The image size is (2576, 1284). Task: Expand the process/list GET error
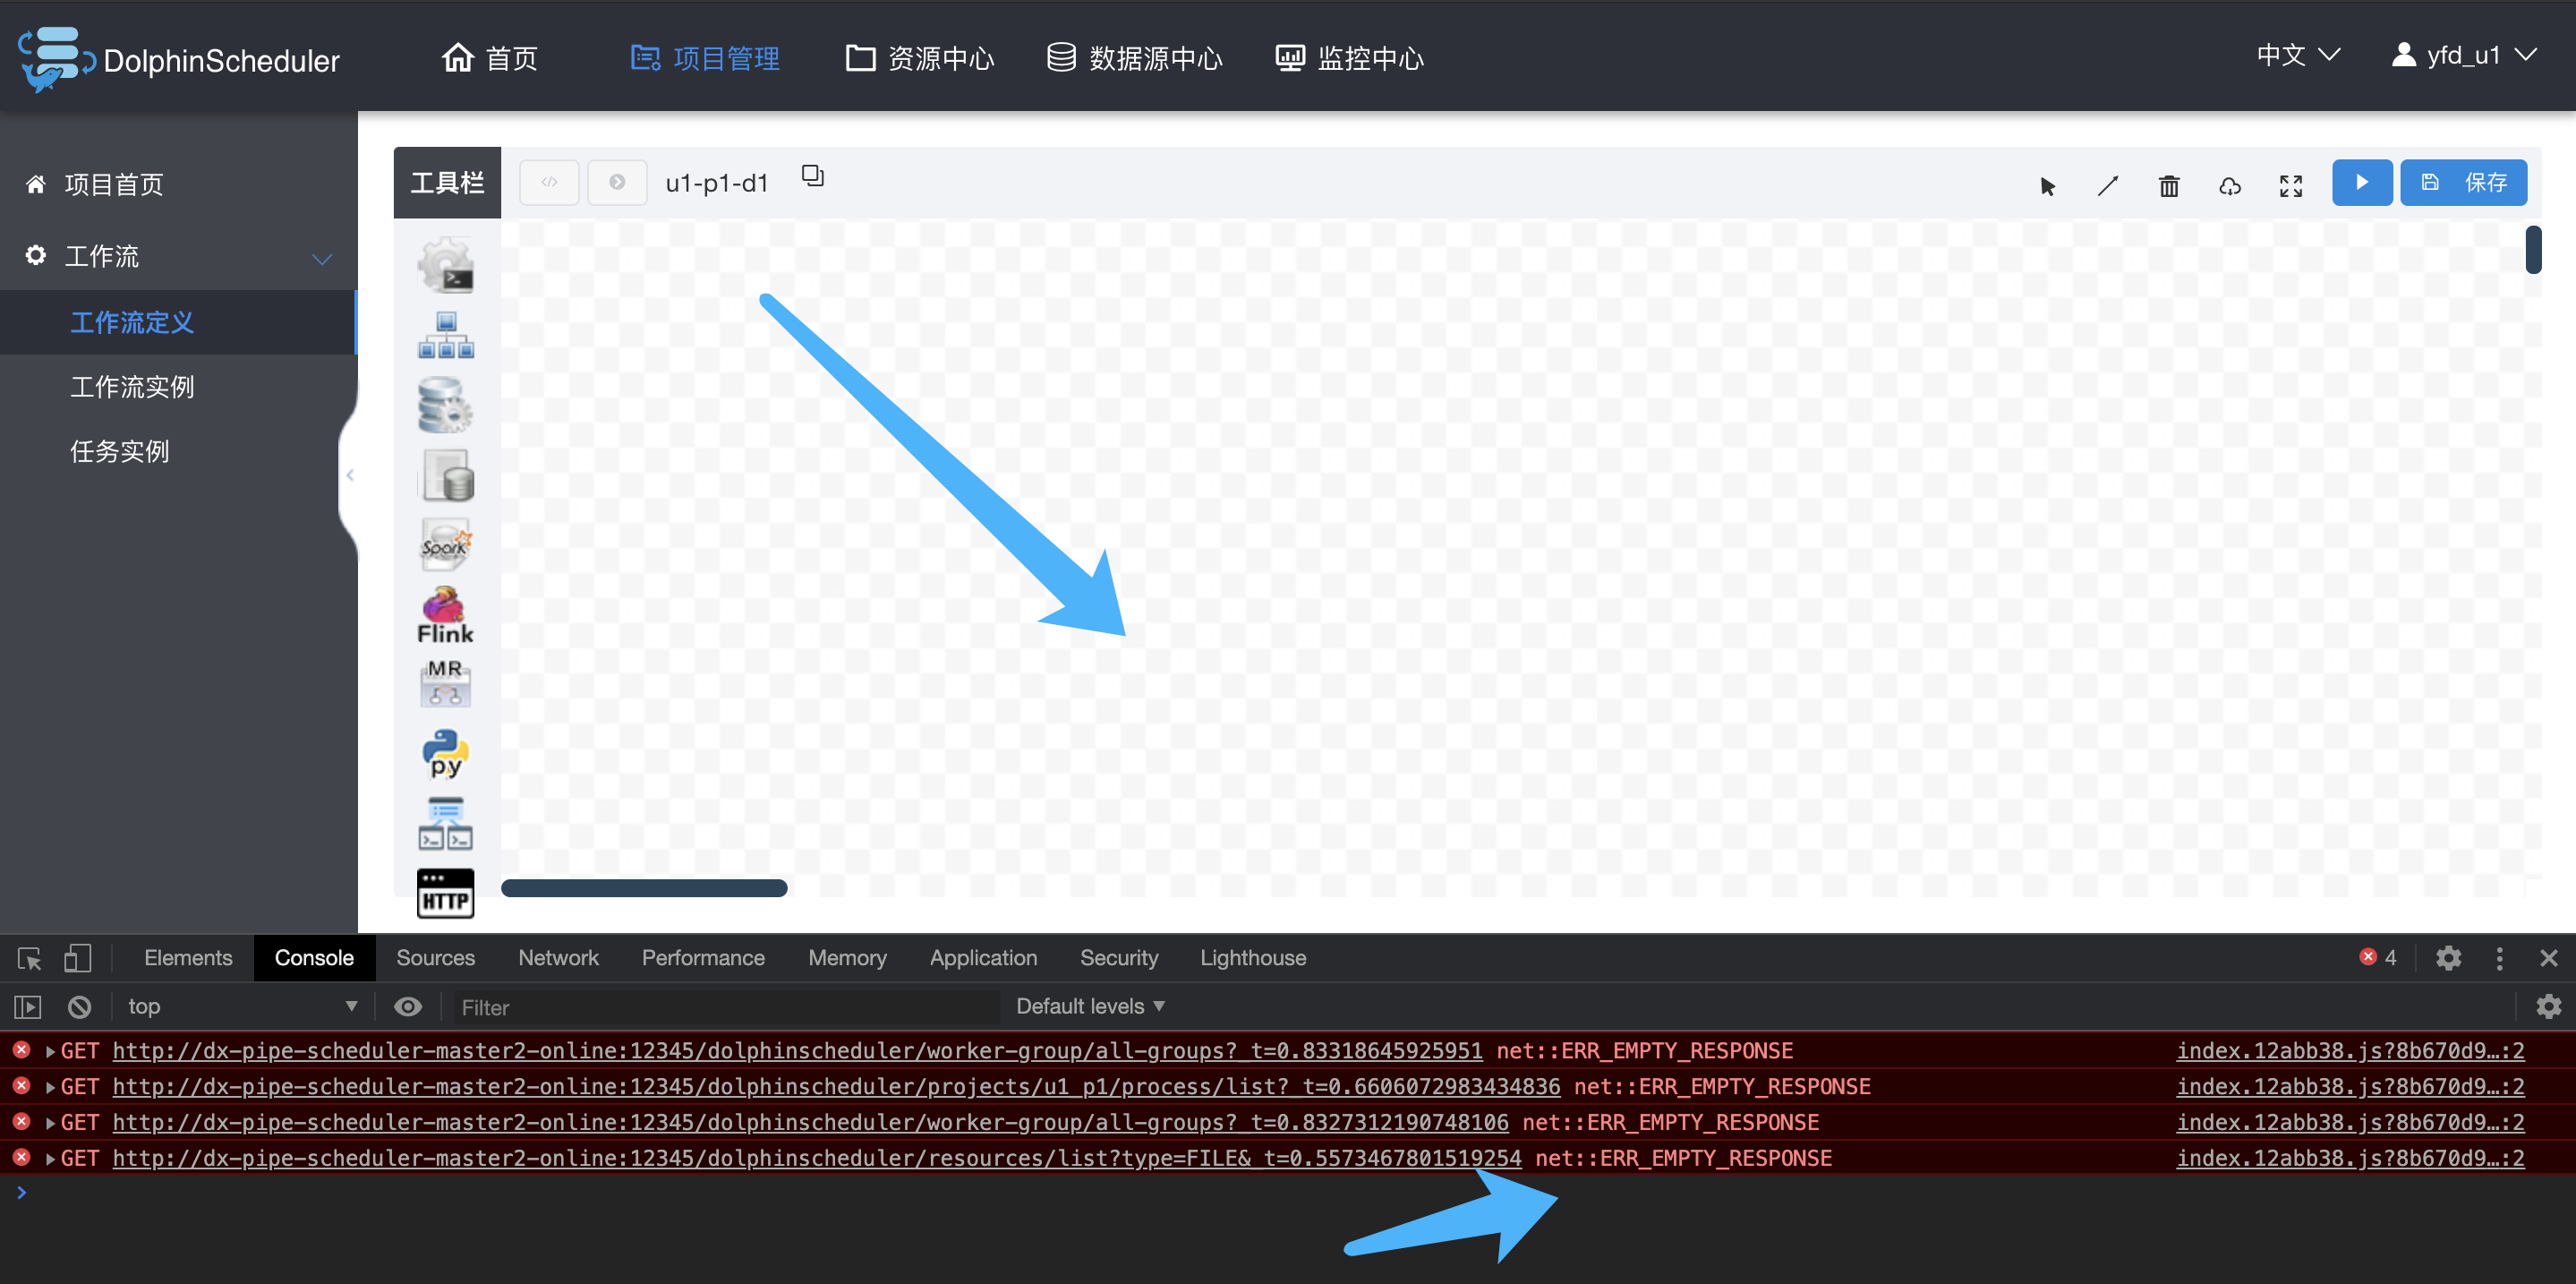(x=50, y=1088)
